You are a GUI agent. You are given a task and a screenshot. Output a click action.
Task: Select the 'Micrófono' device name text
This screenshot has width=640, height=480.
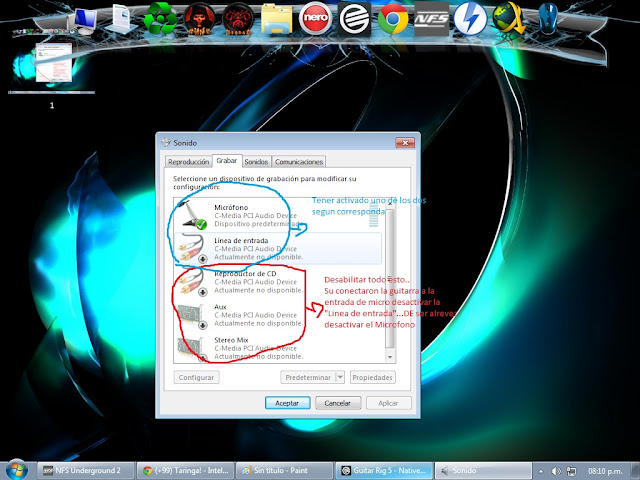pyautogui.click(x=231, y=207)
